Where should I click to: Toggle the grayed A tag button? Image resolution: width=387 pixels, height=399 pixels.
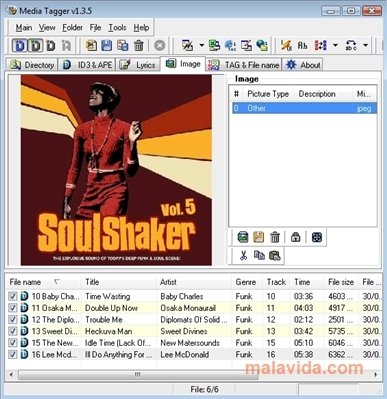66,45
